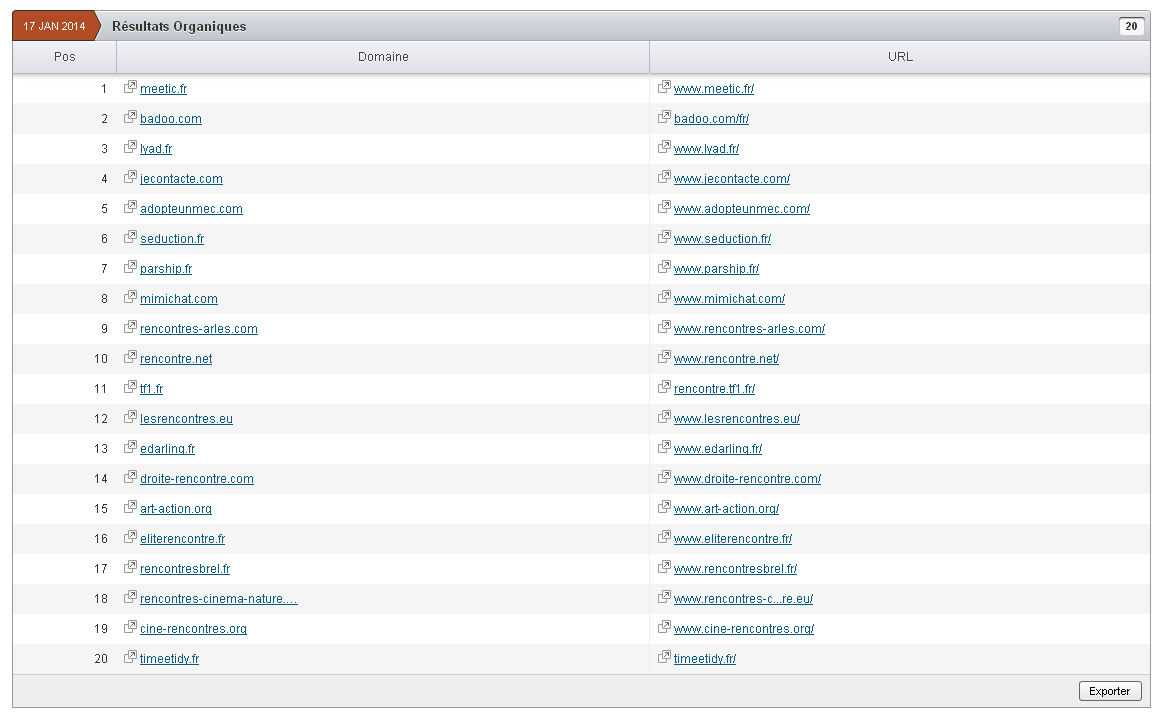Open the parship.fr domain link

click(166, 269)
